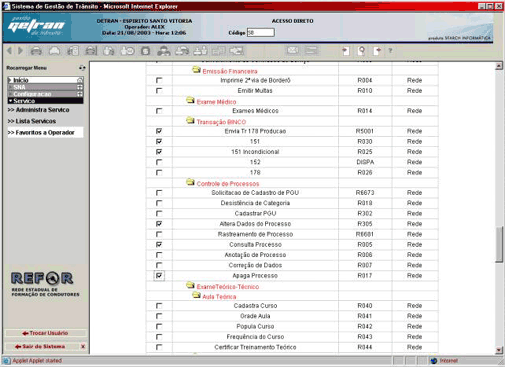The height and width of the screenshot is (367, 505).
Task: Click the question mark help icon
Action: click(390, 51)
